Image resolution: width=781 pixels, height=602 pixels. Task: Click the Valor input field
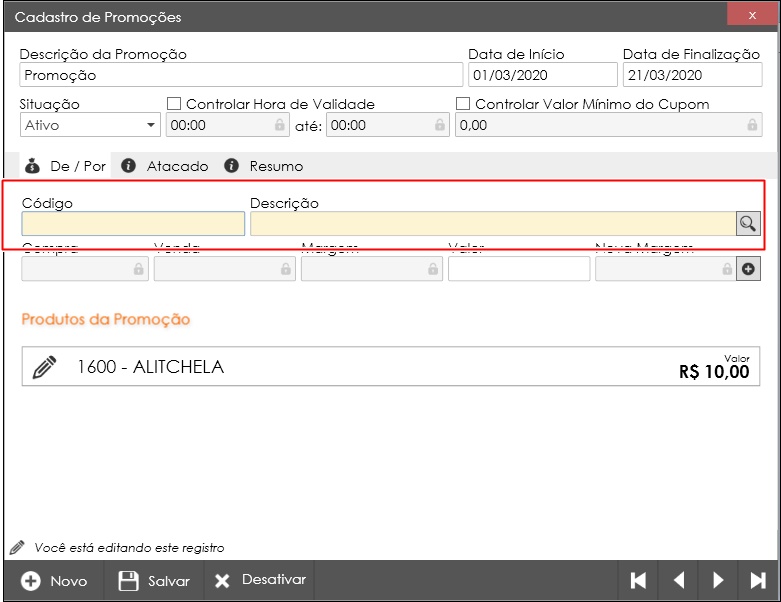519,269
